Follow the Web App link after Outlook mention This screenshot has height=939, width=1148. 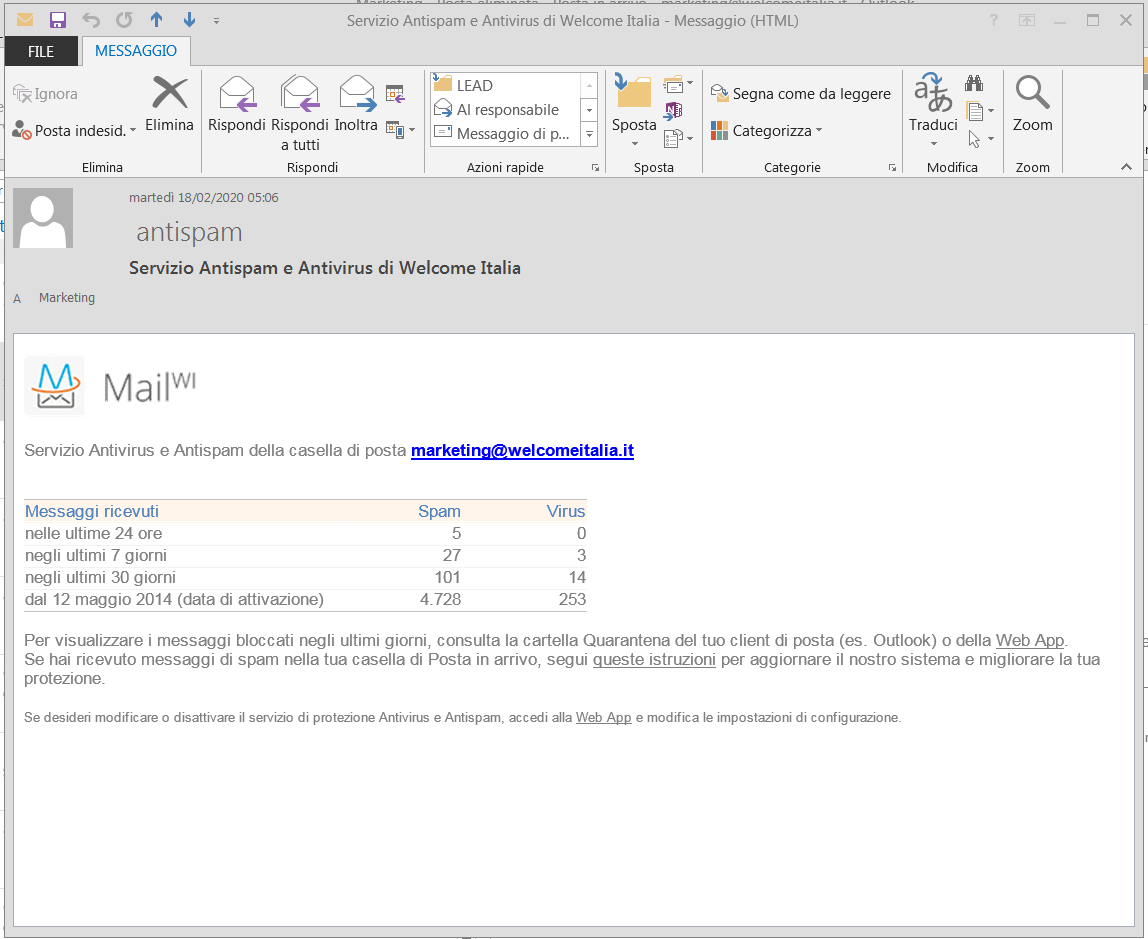tap(1029, 640)
